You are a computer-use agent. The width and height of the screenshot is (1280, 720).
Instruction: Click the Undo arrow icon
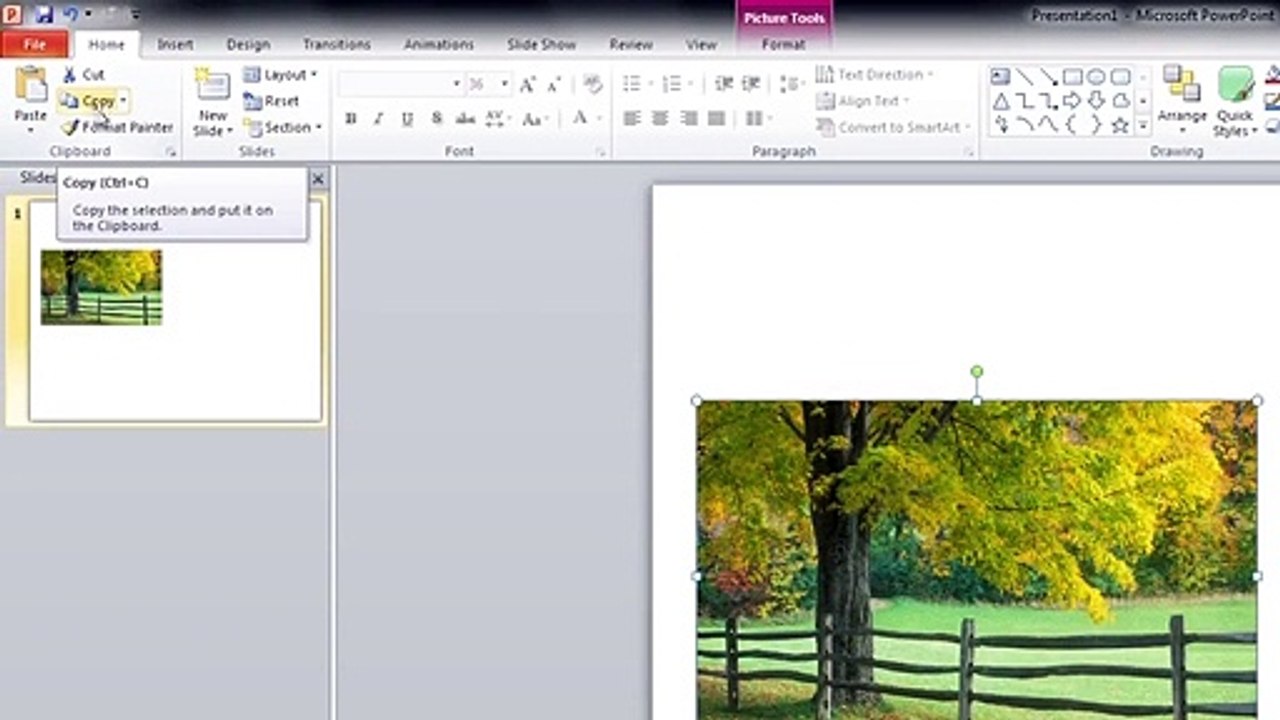coord(71,15)
